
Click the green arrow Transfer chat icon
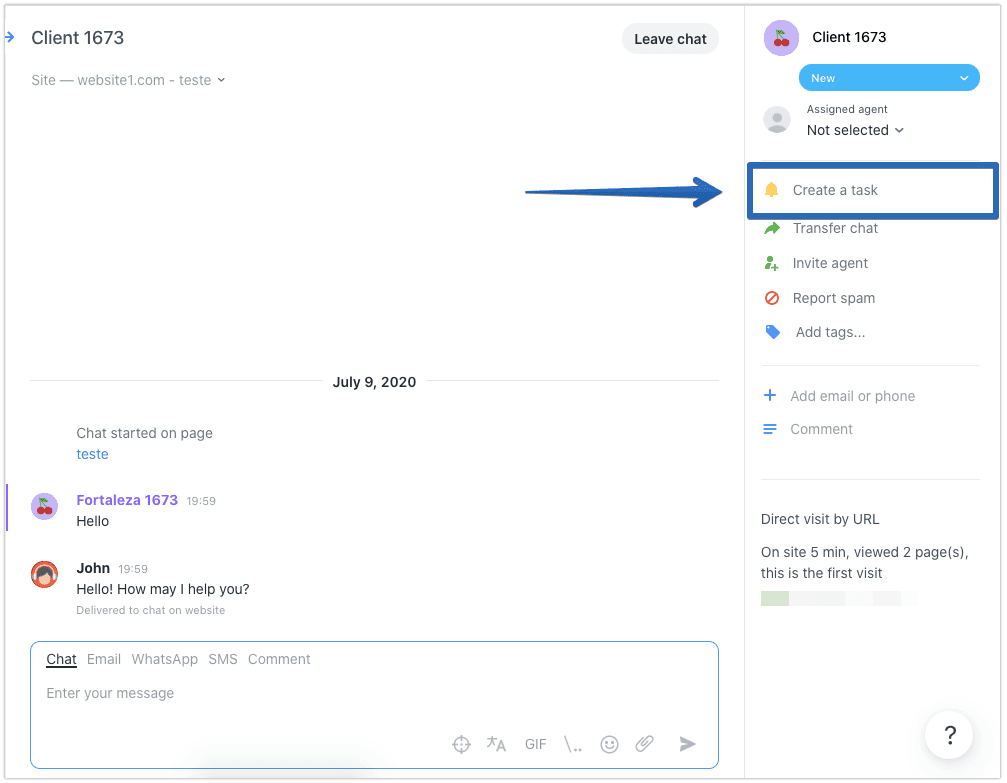tap(772, 228)
